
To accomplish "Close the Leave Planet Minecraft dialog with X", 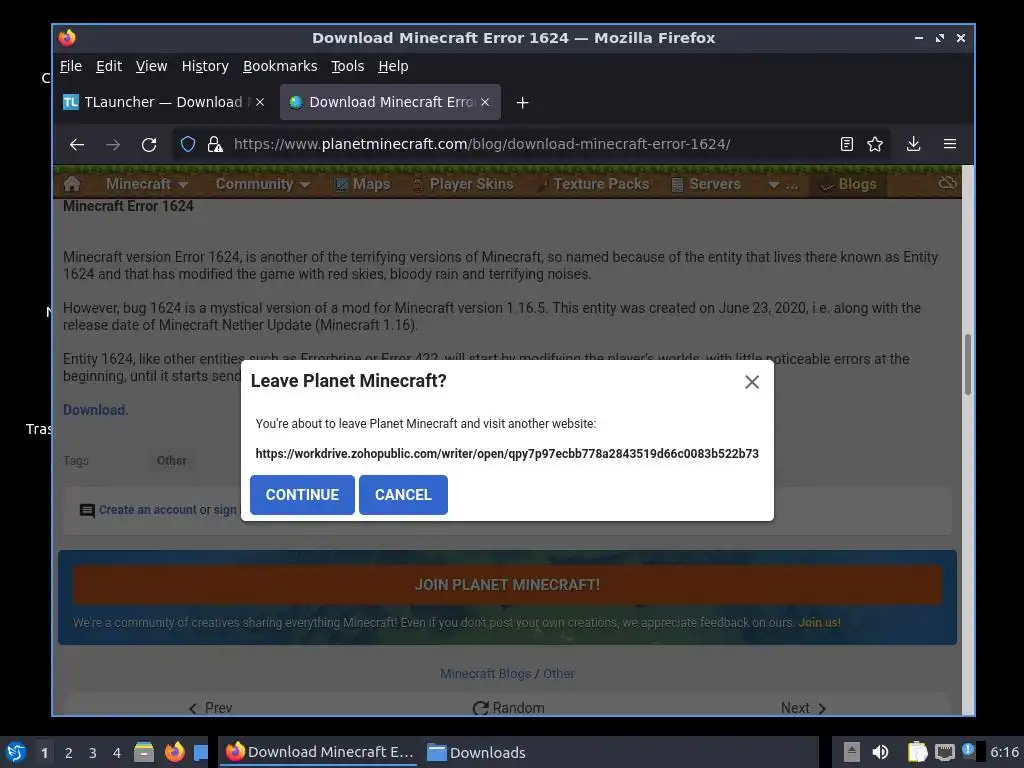I will (752, 382).
